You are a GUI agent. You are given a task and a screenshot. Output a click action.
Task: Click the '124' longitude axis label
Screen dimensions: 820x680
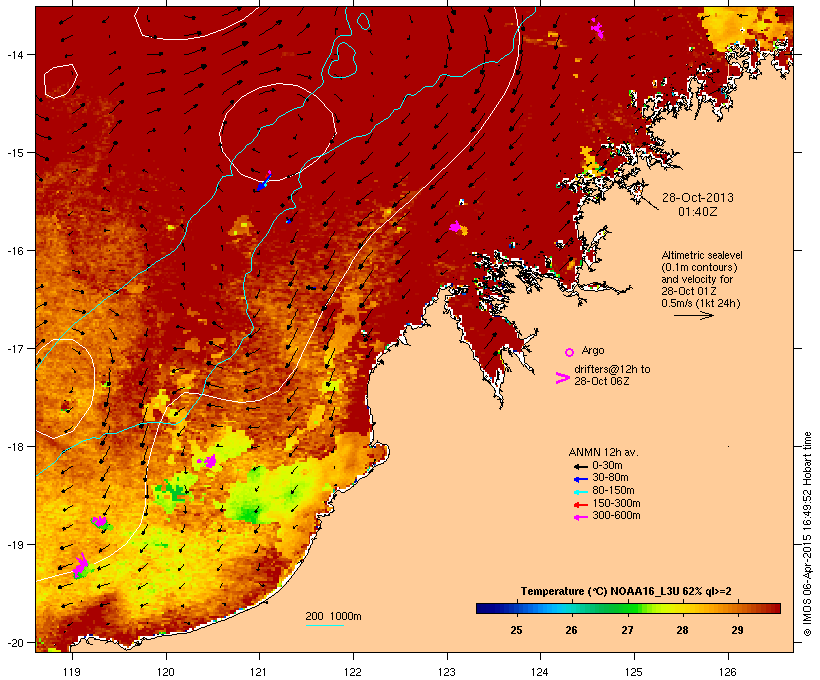[540, 672]
